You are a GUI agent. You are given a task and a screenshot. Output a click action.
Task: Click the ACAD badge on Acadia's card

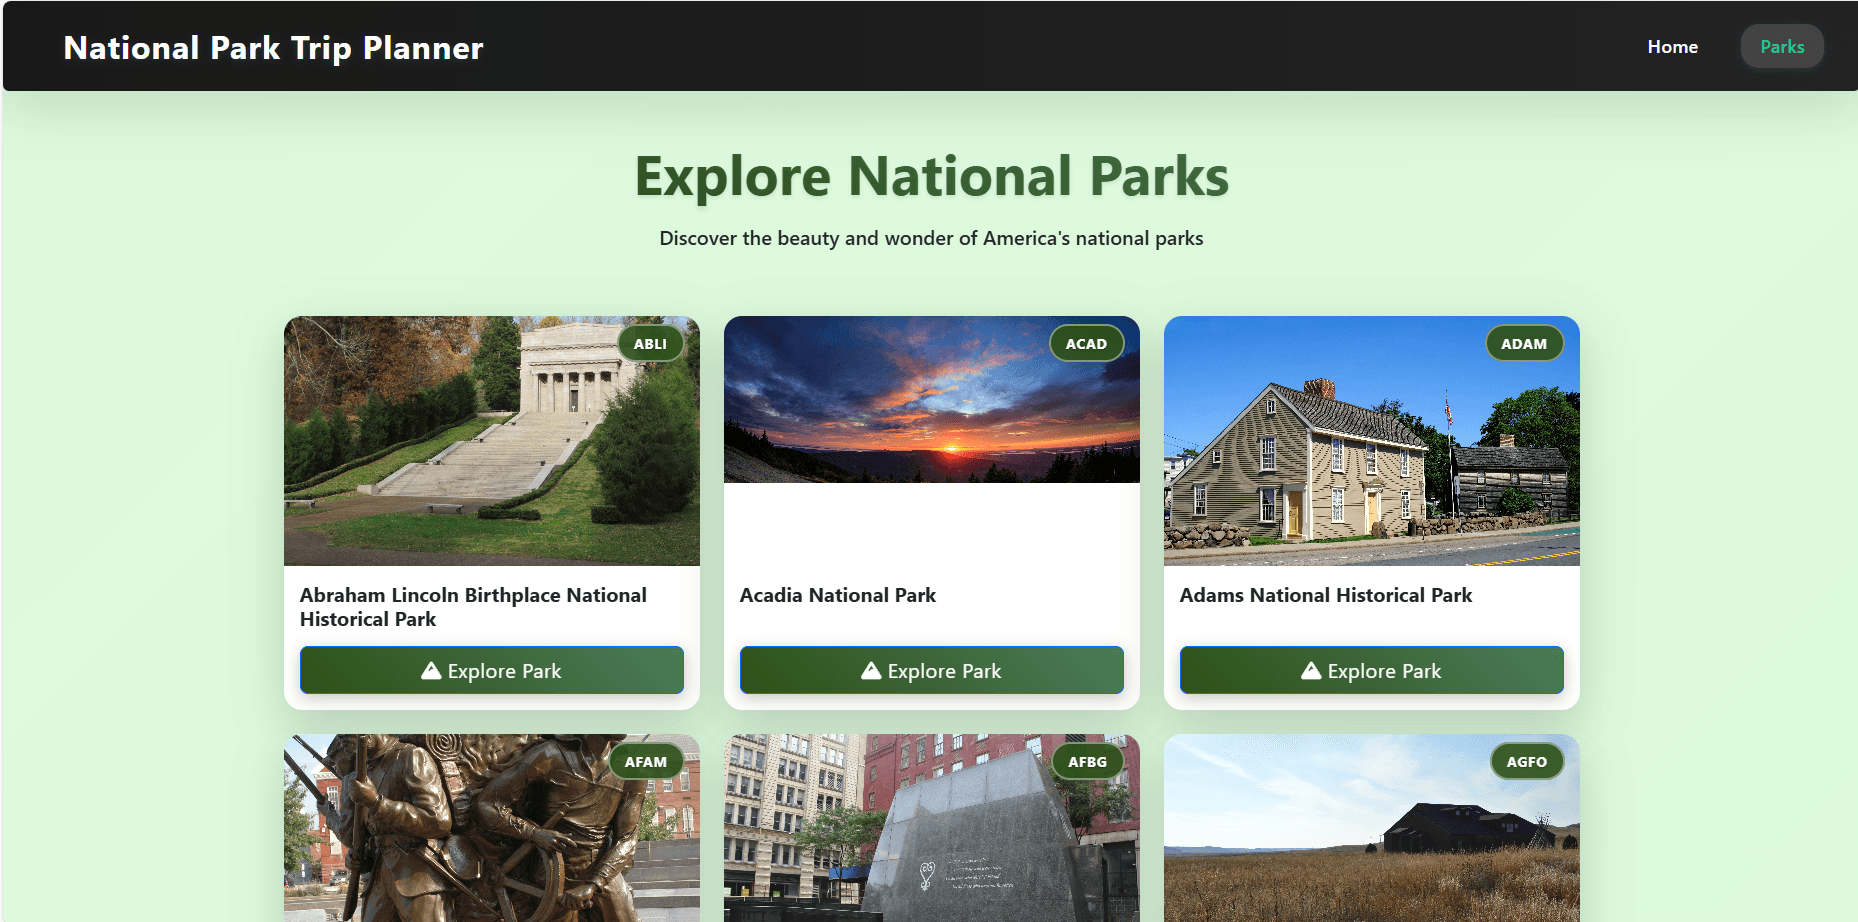pos(1086,343)
